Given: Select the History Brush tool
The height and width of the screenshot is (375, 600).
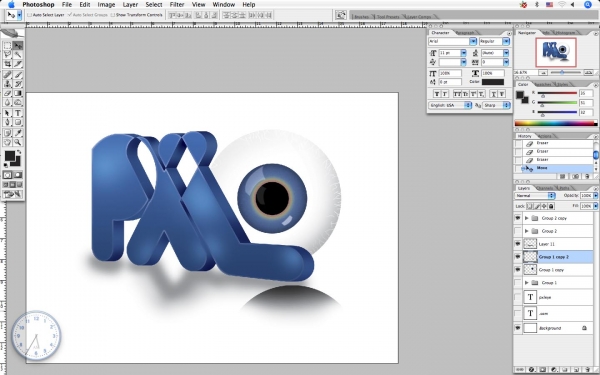Looking at the screenshot, I should click(18, 84).
